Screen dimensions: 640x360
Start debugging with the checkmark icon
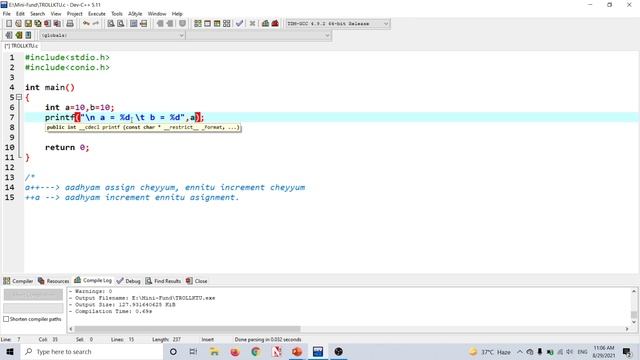240,24
